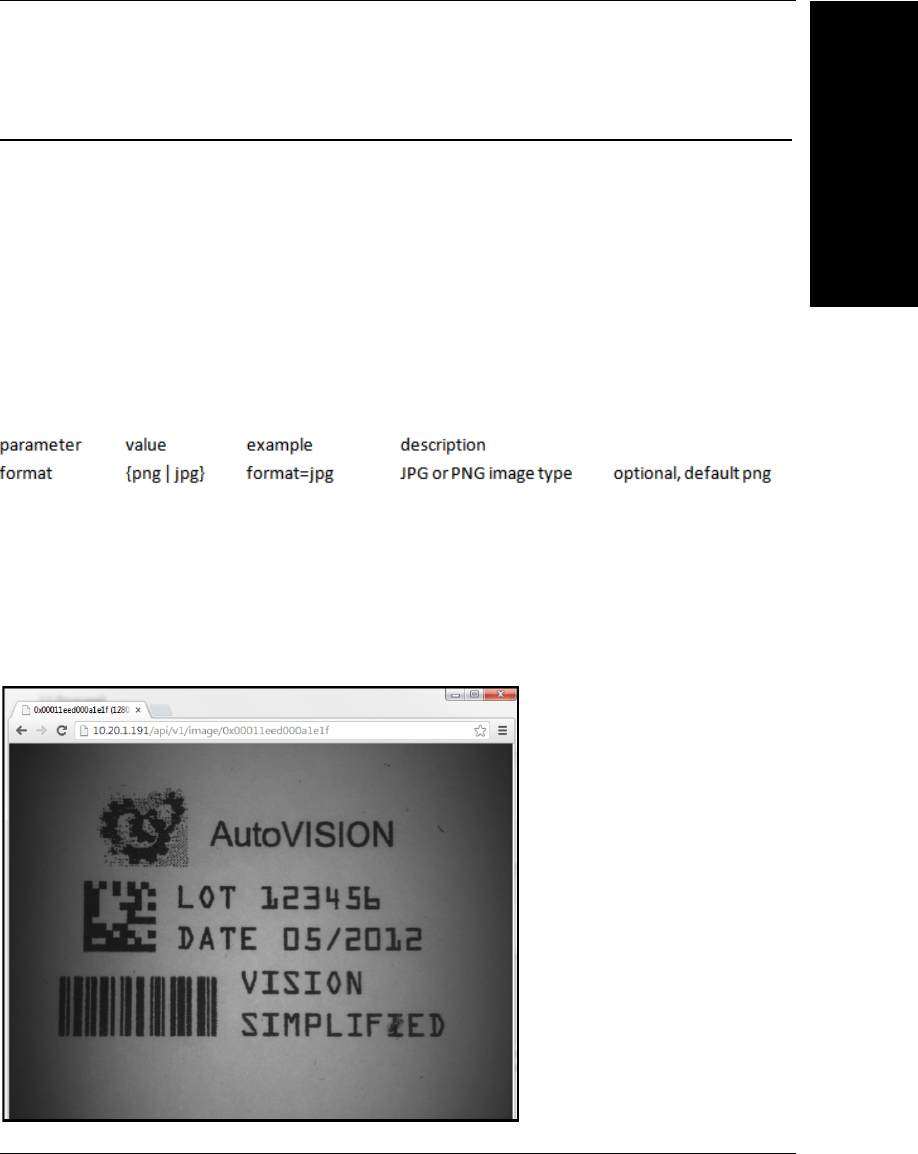Click 'JPG or PNG image type' description
This screenshot has width=918, height=1154.
click(486, 473)
